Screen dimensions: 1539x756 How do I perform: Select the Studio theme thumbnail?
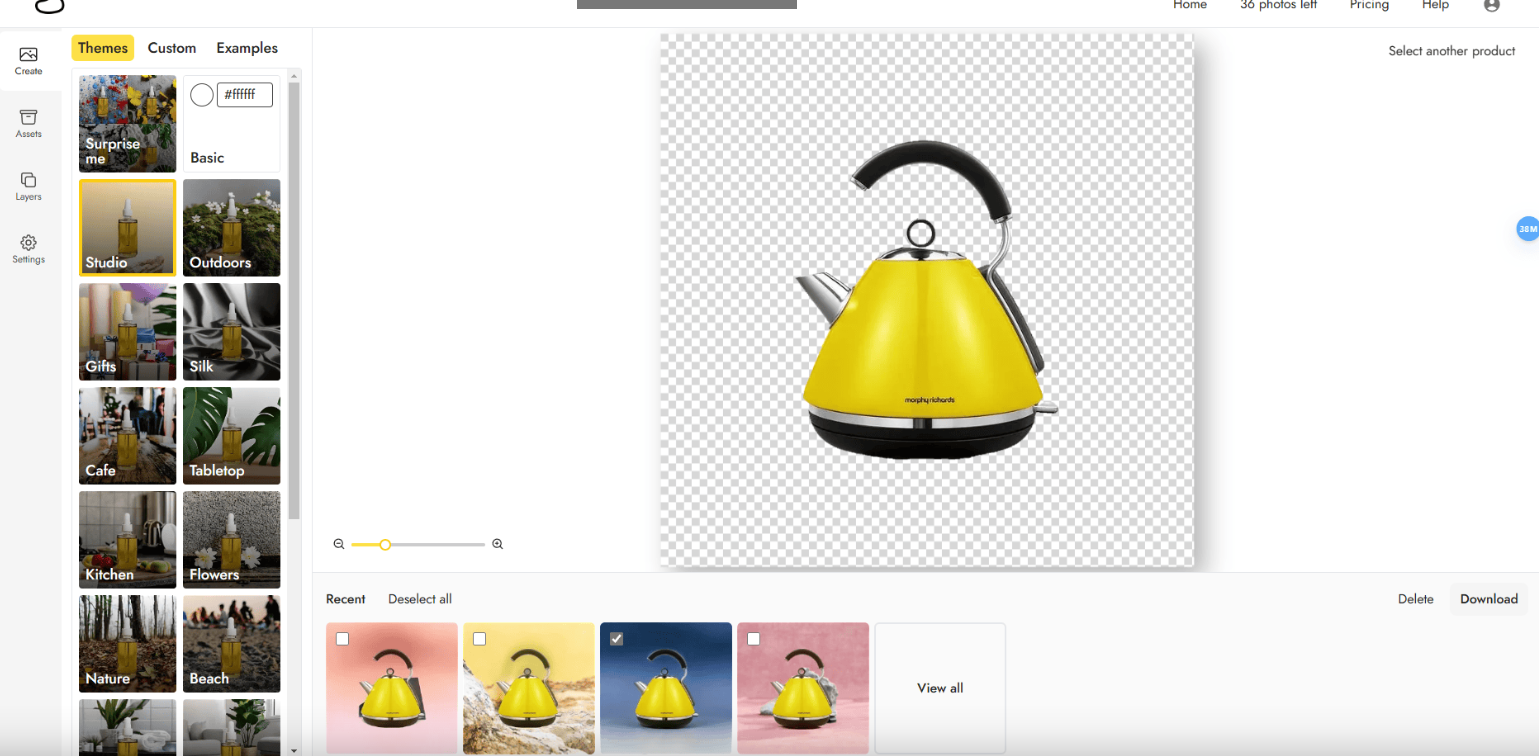[127, 227]
